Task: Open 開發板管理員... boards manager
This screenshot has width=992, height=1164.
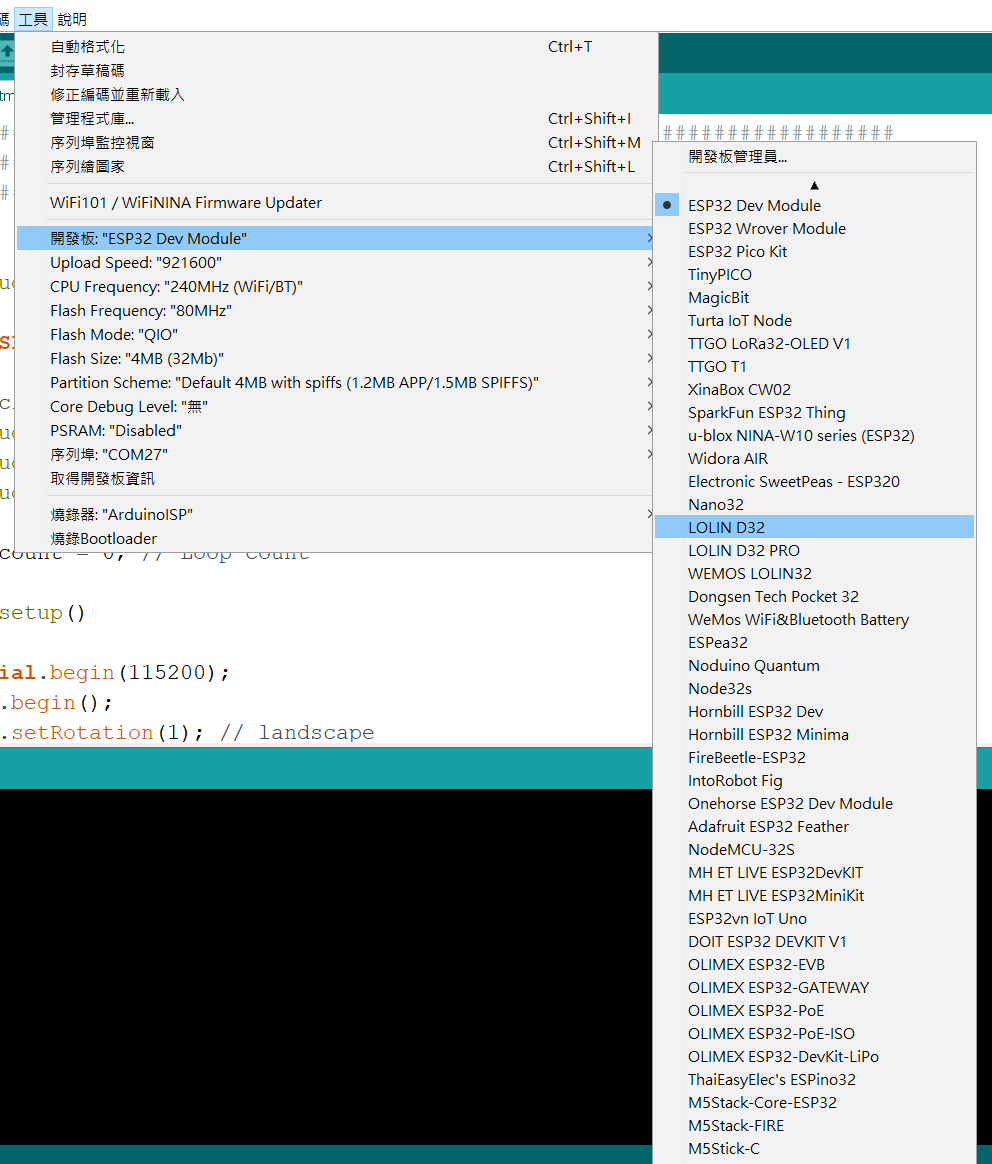Action: [815, 157]
